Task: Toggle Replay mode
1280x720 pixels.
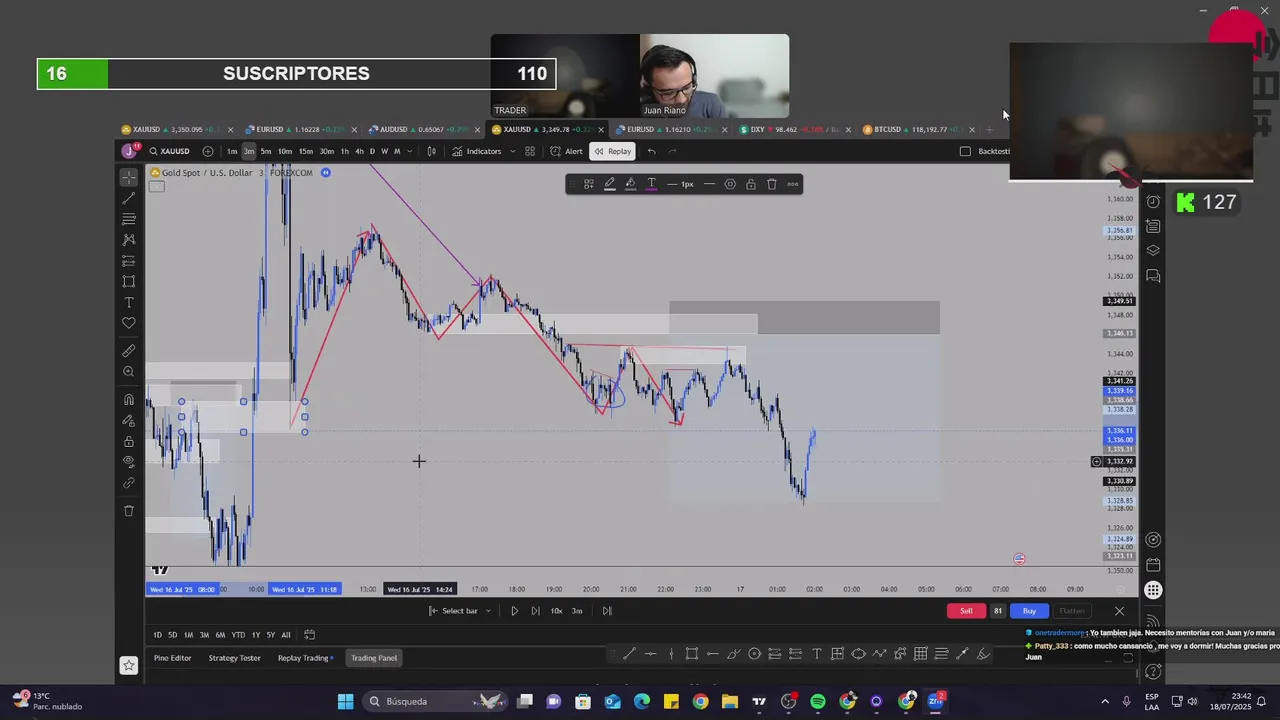Action: click(612, 151)
